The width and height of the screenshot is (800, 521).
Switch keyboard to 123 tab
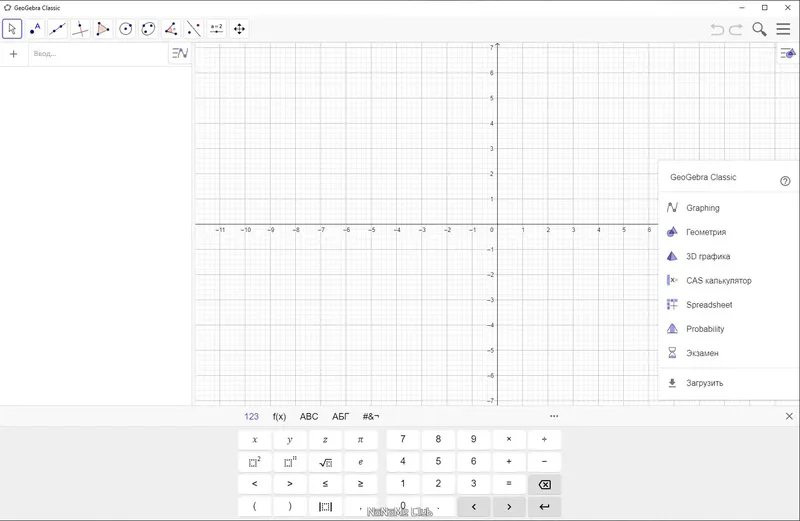pos(252,416)
